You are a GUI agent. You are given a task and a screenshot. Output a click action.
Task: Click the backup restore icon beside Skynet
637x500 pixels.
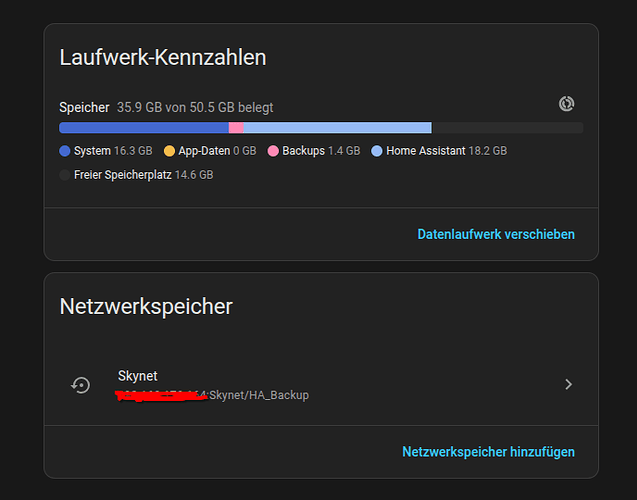[x=81, y=385]
